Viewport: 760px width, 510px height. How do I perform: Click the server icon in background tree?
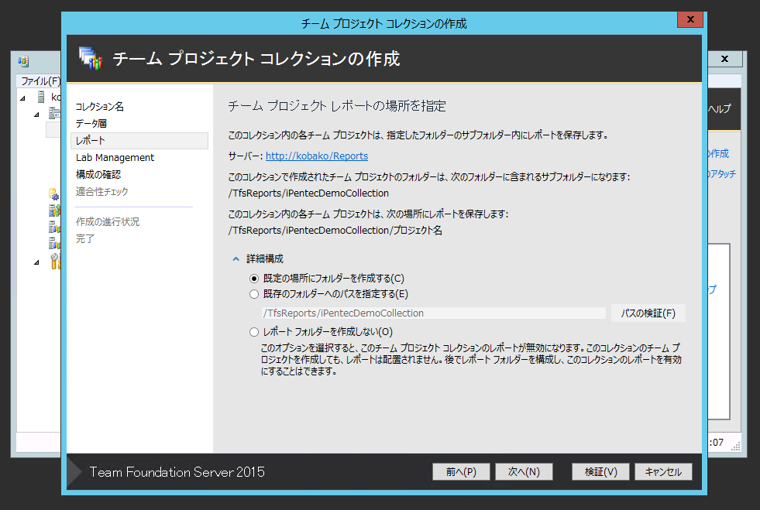tap(42, 97)
